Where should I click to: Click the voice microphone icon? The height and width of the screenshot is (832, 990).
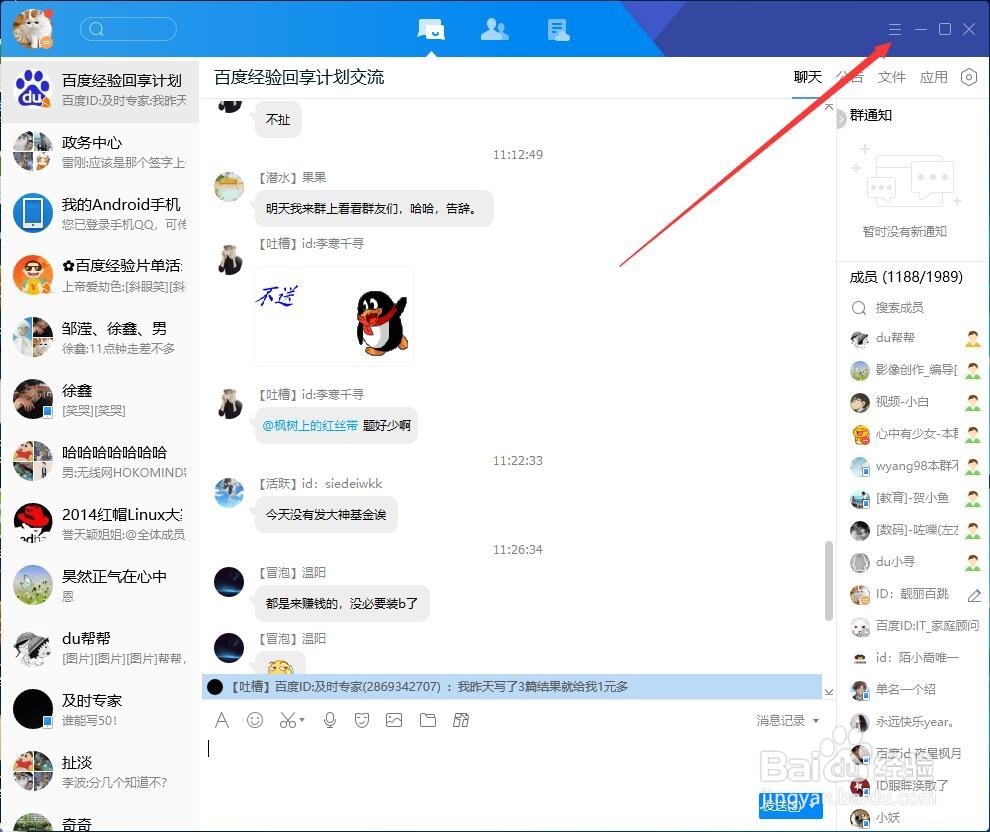point(330,720)
